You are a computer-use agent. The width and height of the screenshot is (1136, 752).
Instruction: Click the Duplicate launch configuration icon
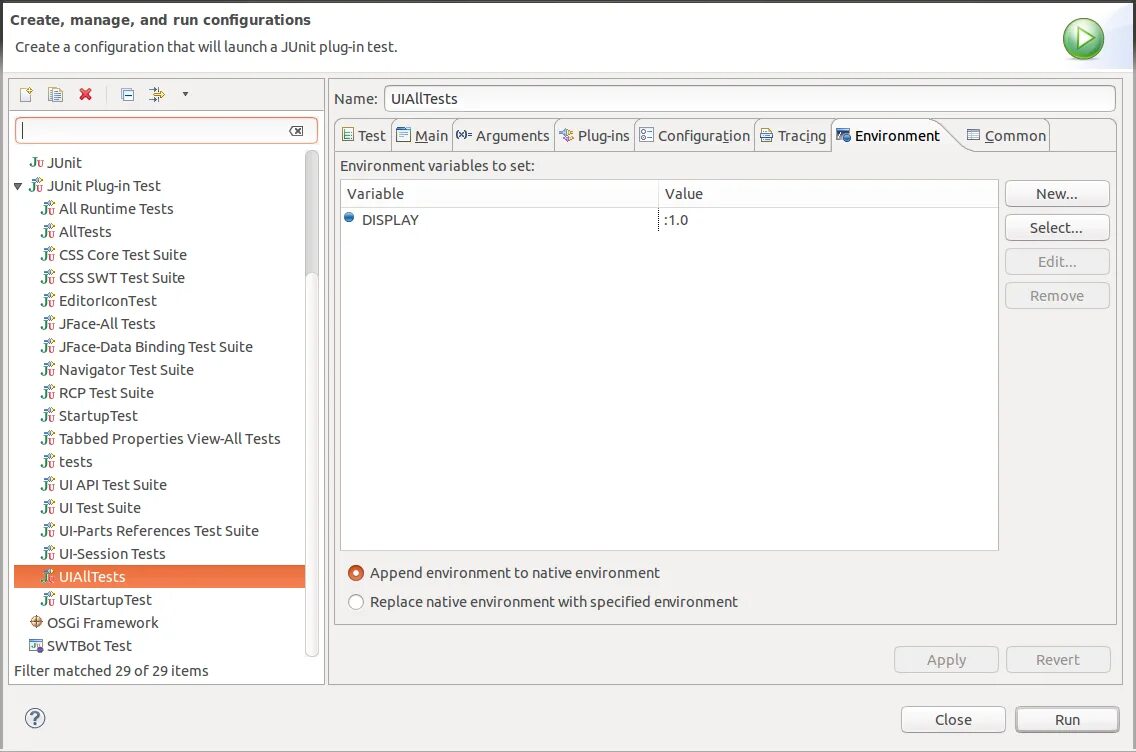coord(56,94)
